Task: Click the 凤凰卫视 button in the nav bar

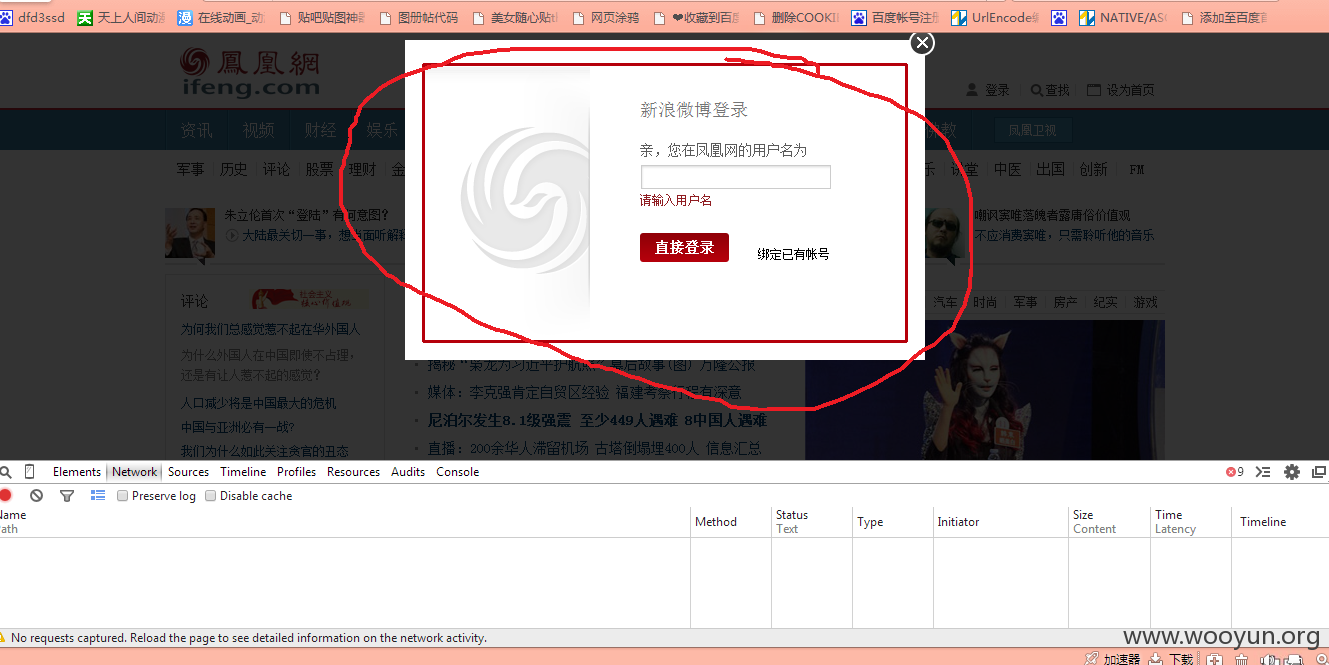Action: (x=1033, y=130)
